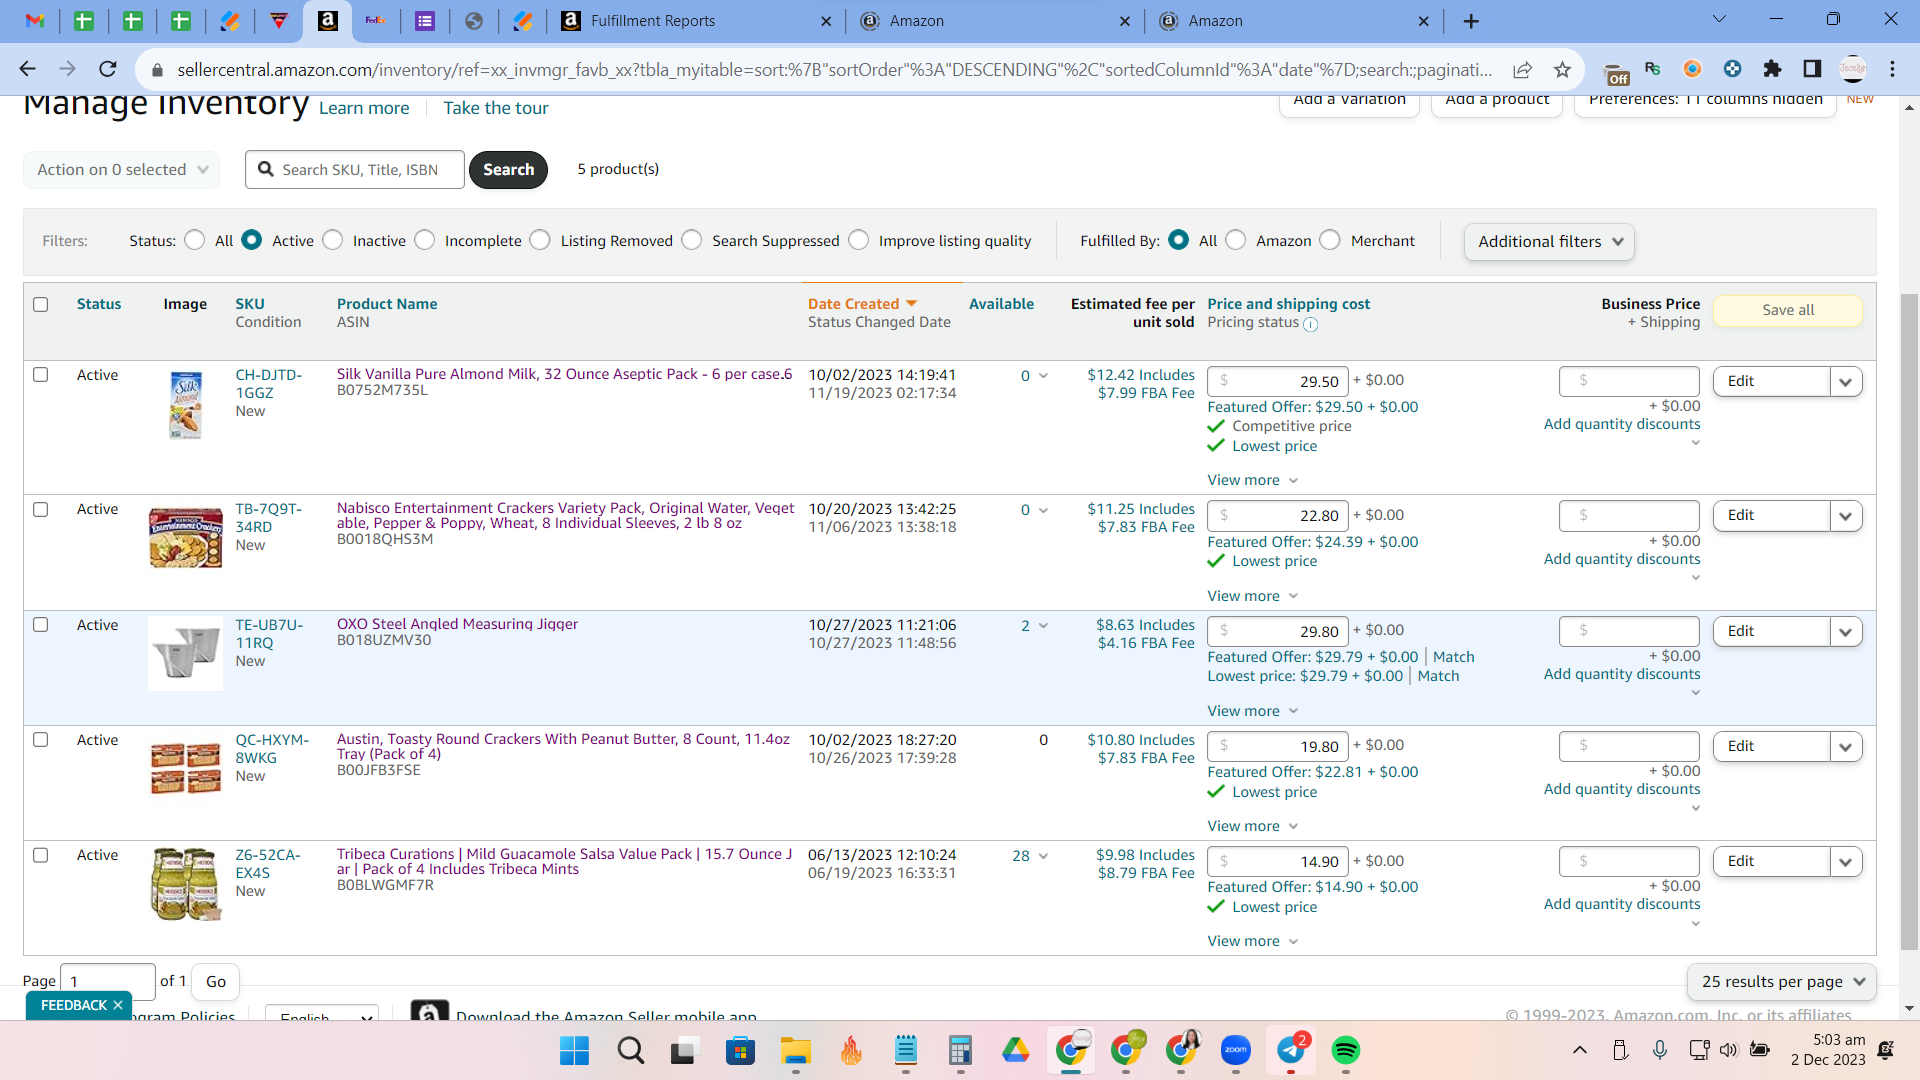Go back to the previous page
Image resolution: width=1920 pixels, height=1080 pixels.
(x=27, y=69)
